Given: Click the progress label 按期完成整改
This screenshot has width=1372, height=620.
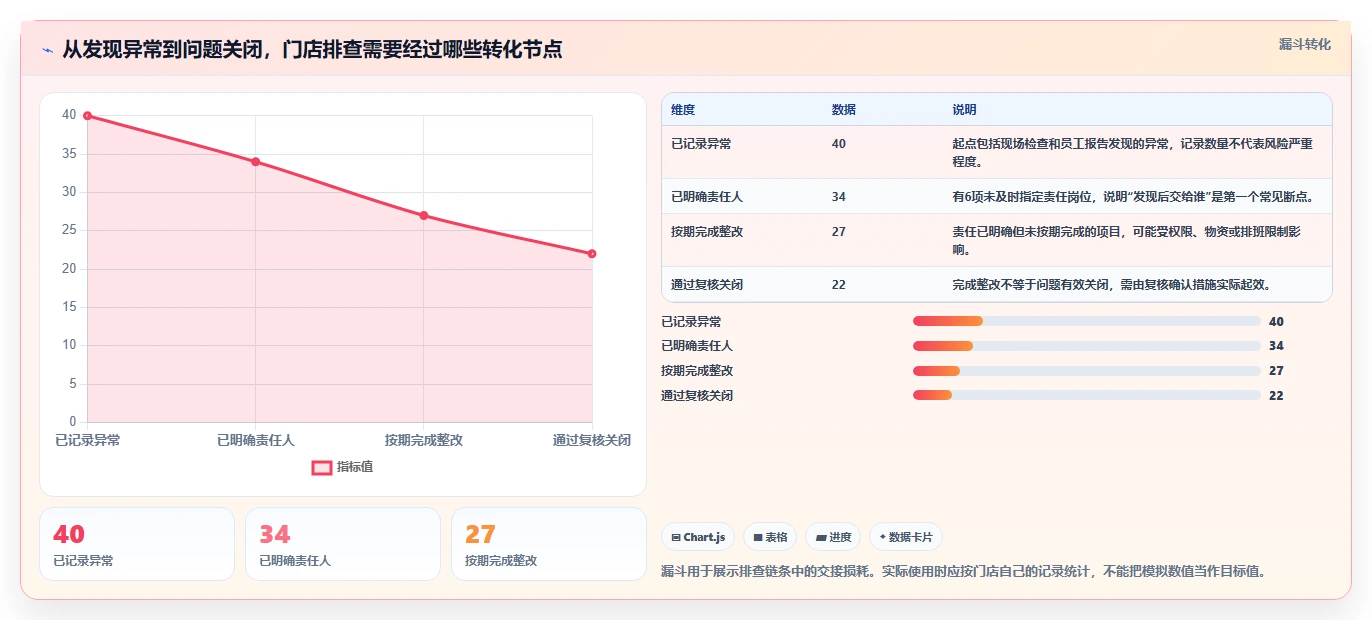Looking at the screenshot, I should 697,371.
